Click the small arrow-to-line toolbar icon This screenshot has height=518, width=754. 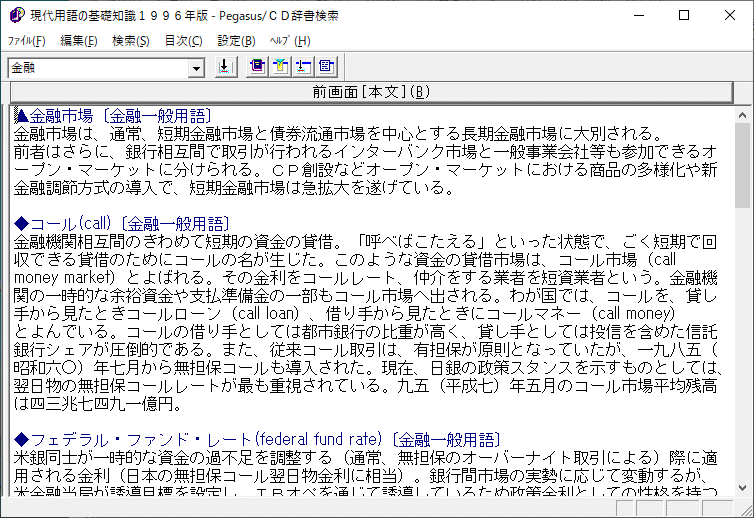(303, 66)
